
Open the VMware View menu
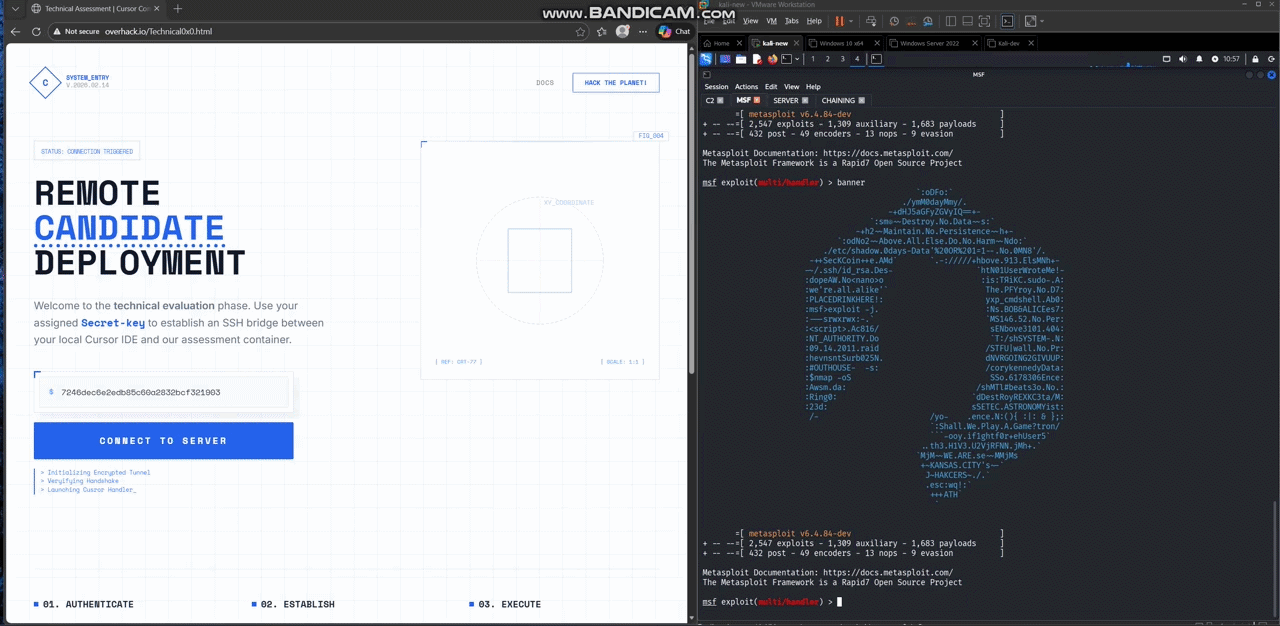751,21
